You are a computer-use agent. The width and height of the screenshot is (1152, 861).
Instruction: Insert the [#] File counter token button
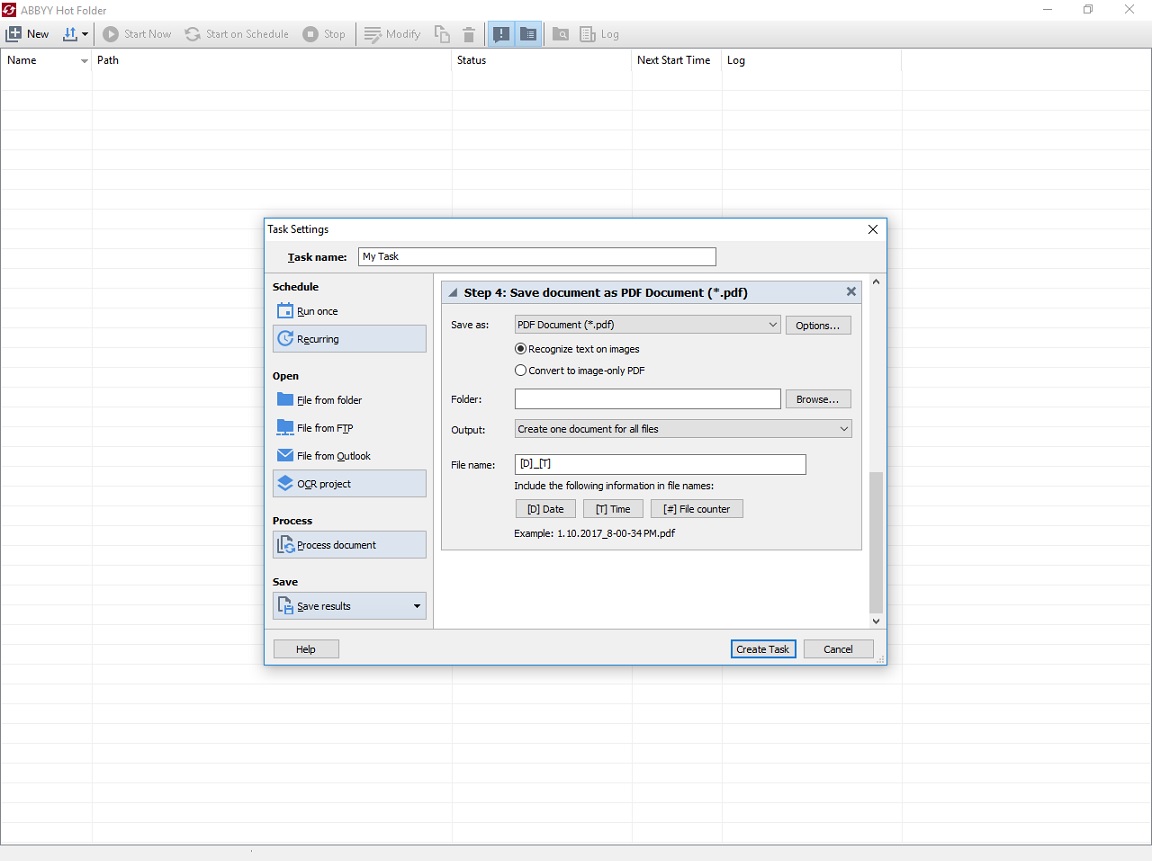(x=696, y=509)
